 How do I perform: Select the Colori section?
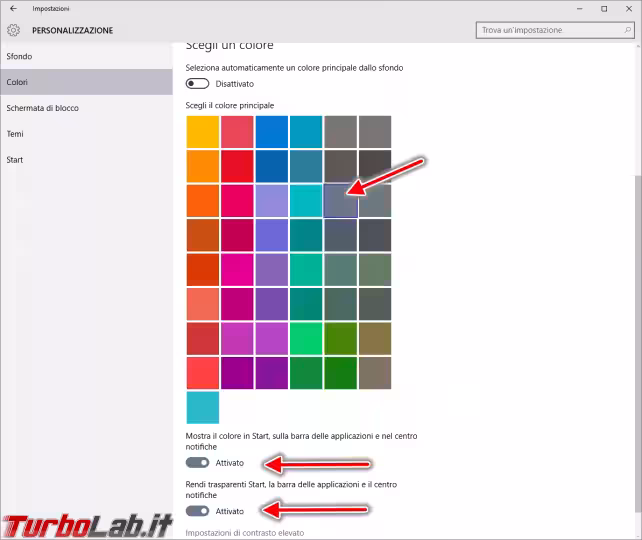coord(86,82)
